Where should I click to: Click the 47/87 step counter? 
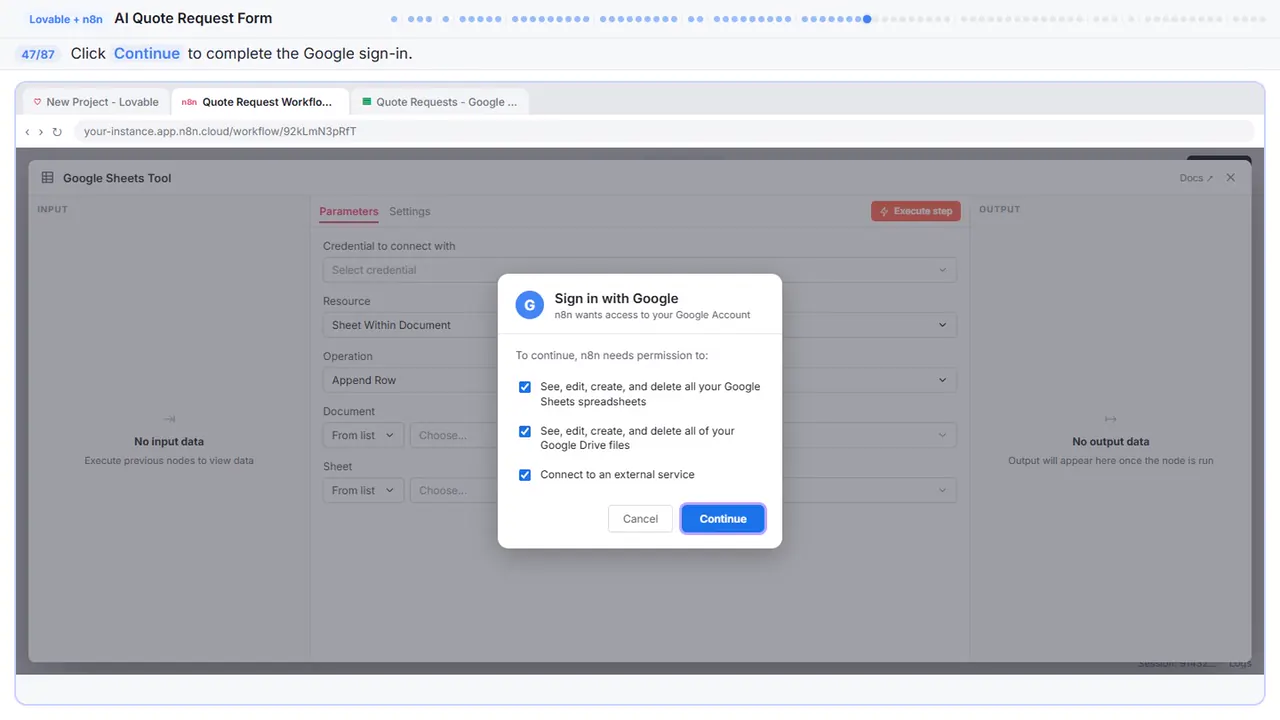(38, 54)
